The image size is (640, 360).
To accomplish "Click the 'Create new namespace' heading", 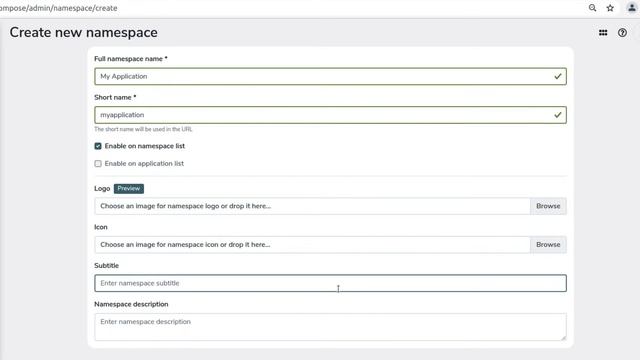I will click(83, 33).
